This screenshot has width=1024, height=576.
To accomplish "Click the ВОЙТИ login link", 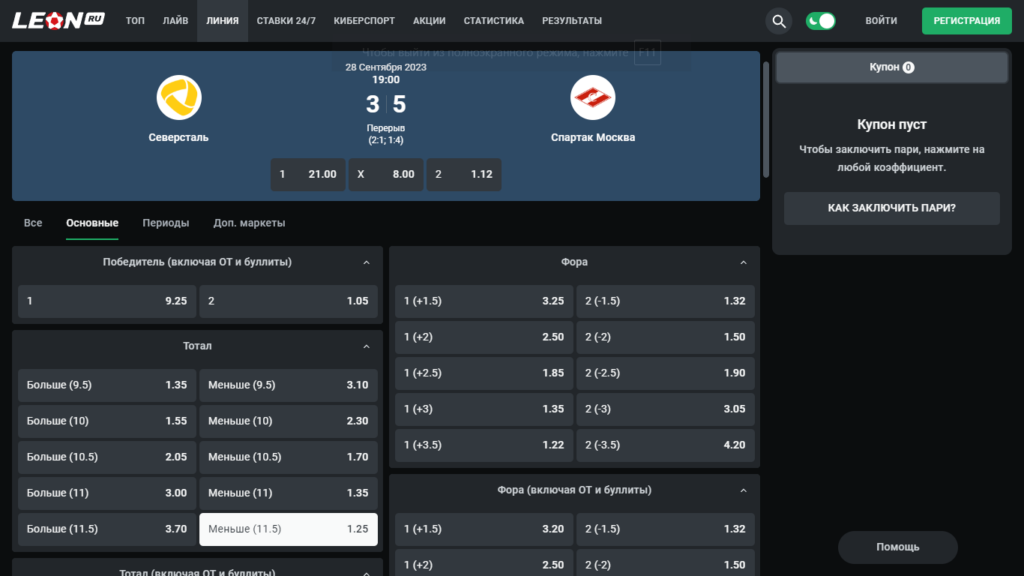I will 881,21.
